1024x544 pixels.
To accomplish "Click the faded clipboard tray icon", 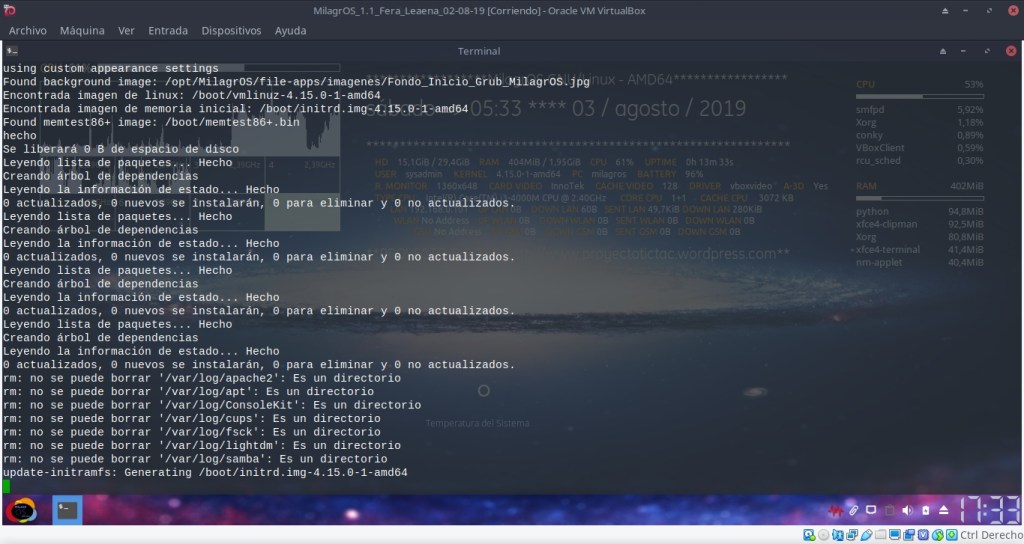I will pos(889,510).
